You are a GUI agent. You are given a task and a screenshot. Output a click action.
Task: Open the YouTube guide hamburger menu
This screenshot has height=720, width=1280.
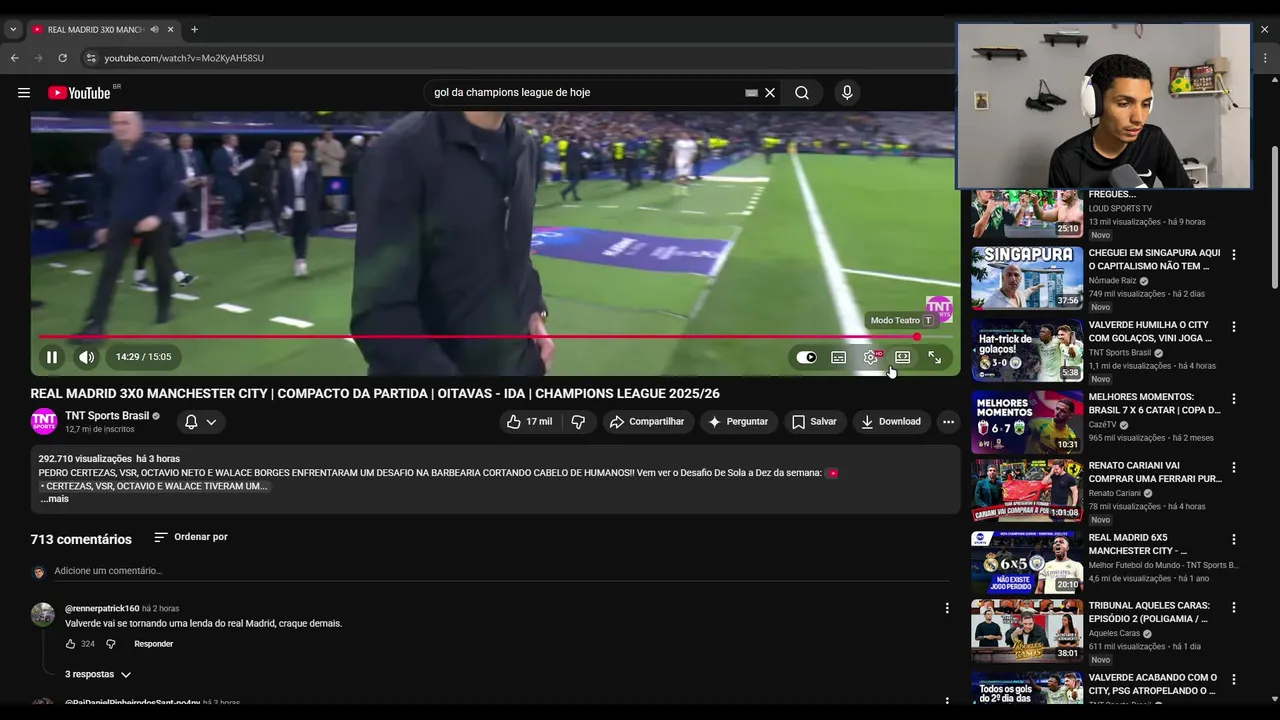pos(24,93)
